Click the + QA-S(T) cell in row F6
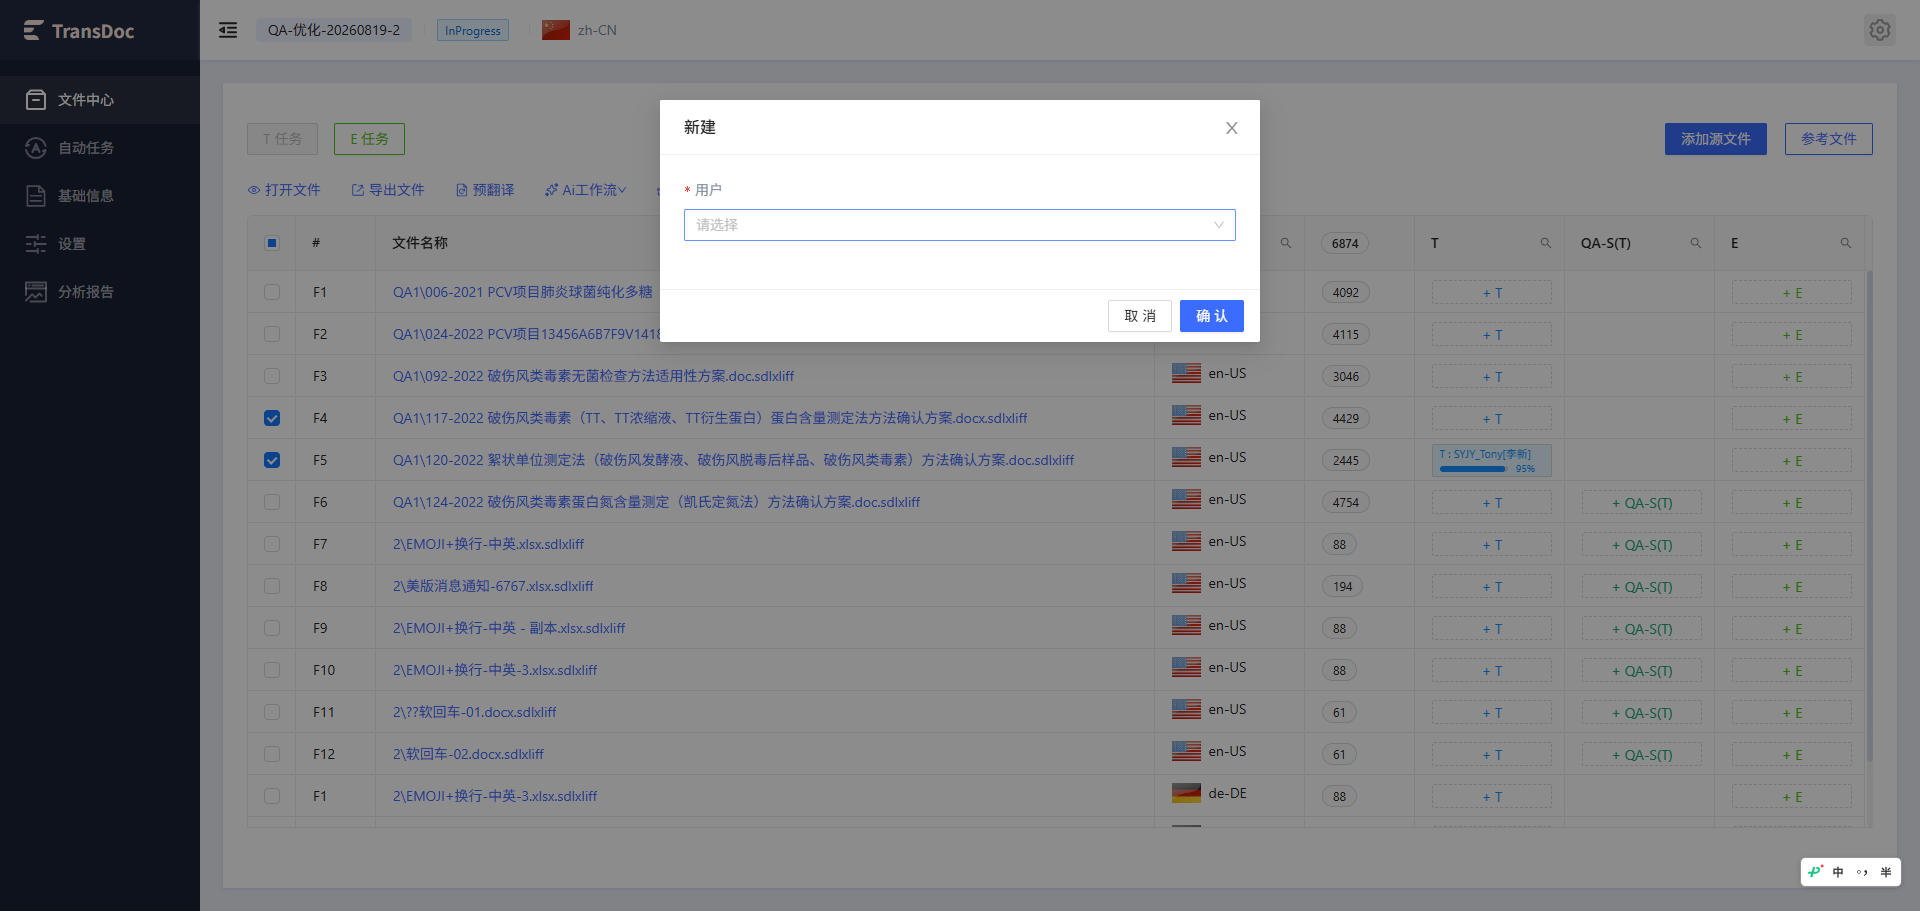 pos(1642,503)
